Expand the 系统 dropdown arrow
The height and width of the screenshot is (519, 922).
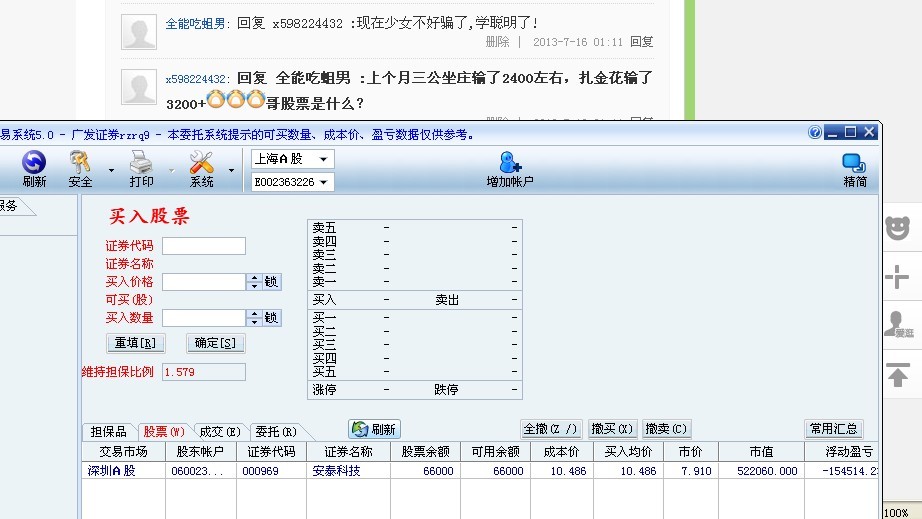coord(231,170)
